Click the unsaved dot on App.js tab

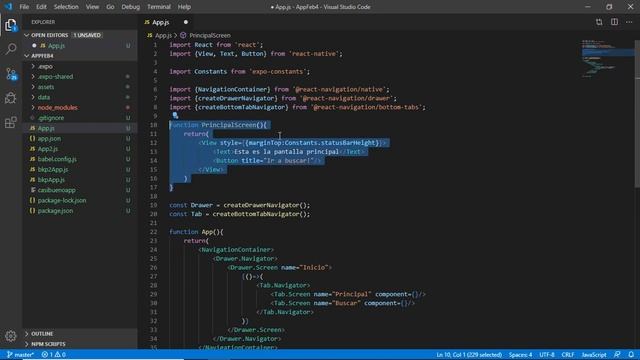coord(186,22)
